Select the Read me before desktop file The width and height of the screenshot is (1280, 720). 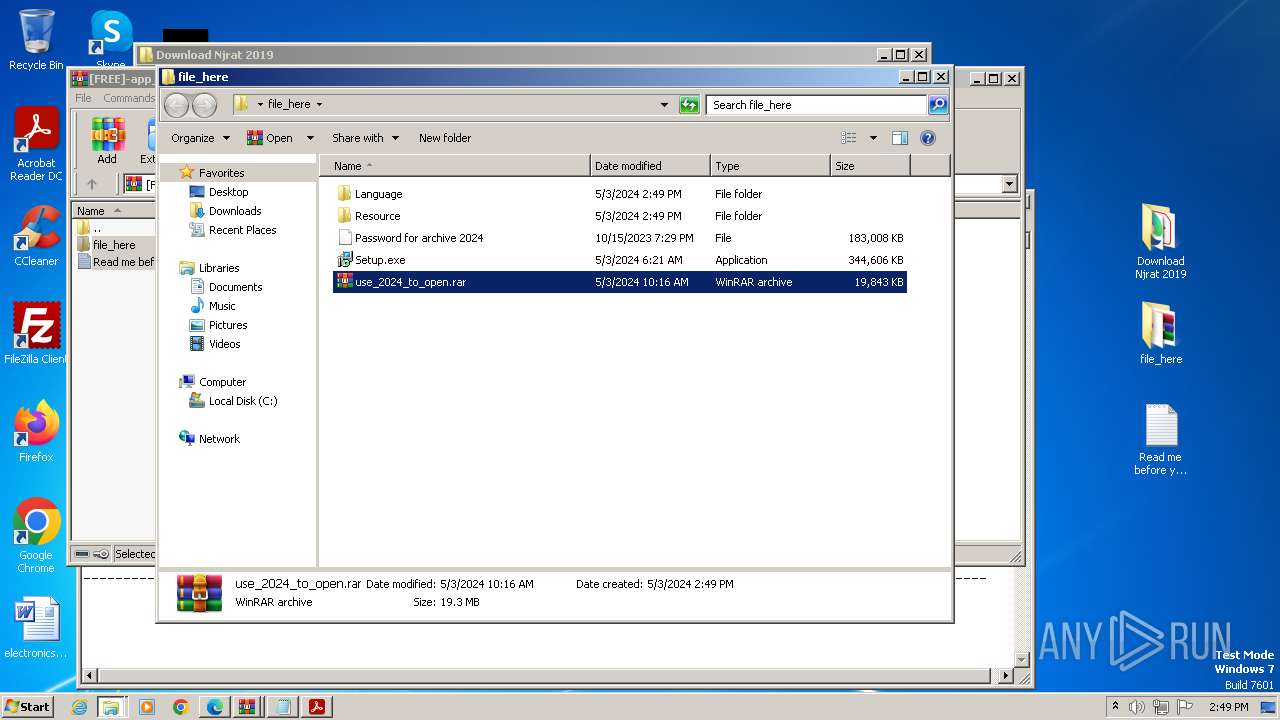[x=1160, y=440]
